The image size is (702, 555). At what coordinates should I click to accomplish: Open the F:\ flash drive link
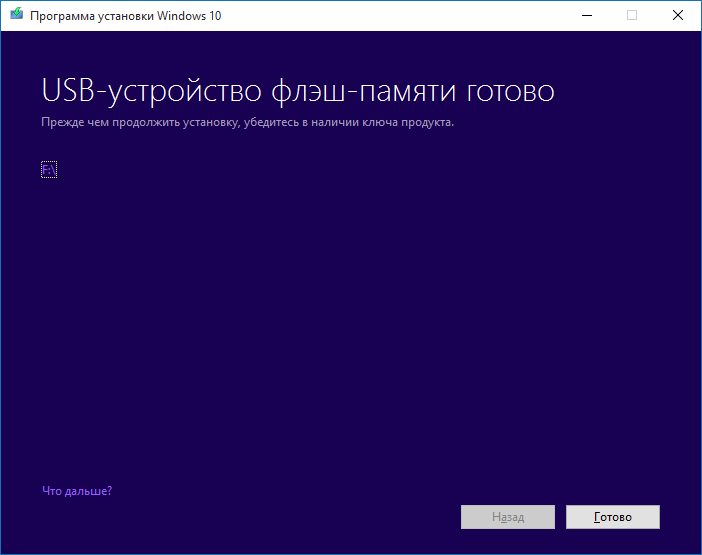pos(49,170)
